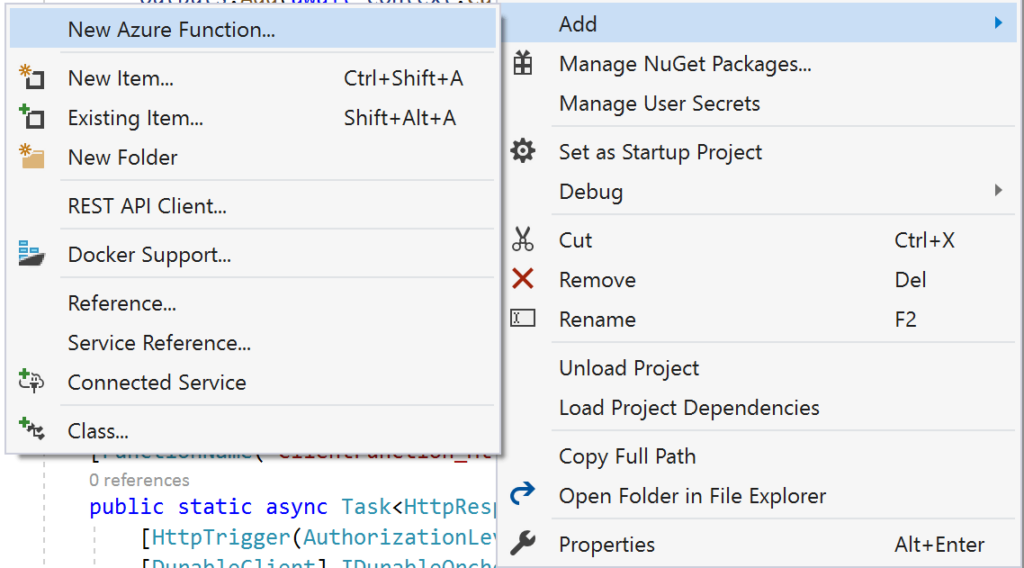This screenshot has width=1024, height=568.
Task: Choose Rename from context menu
Action: click(x=760, y=319)
